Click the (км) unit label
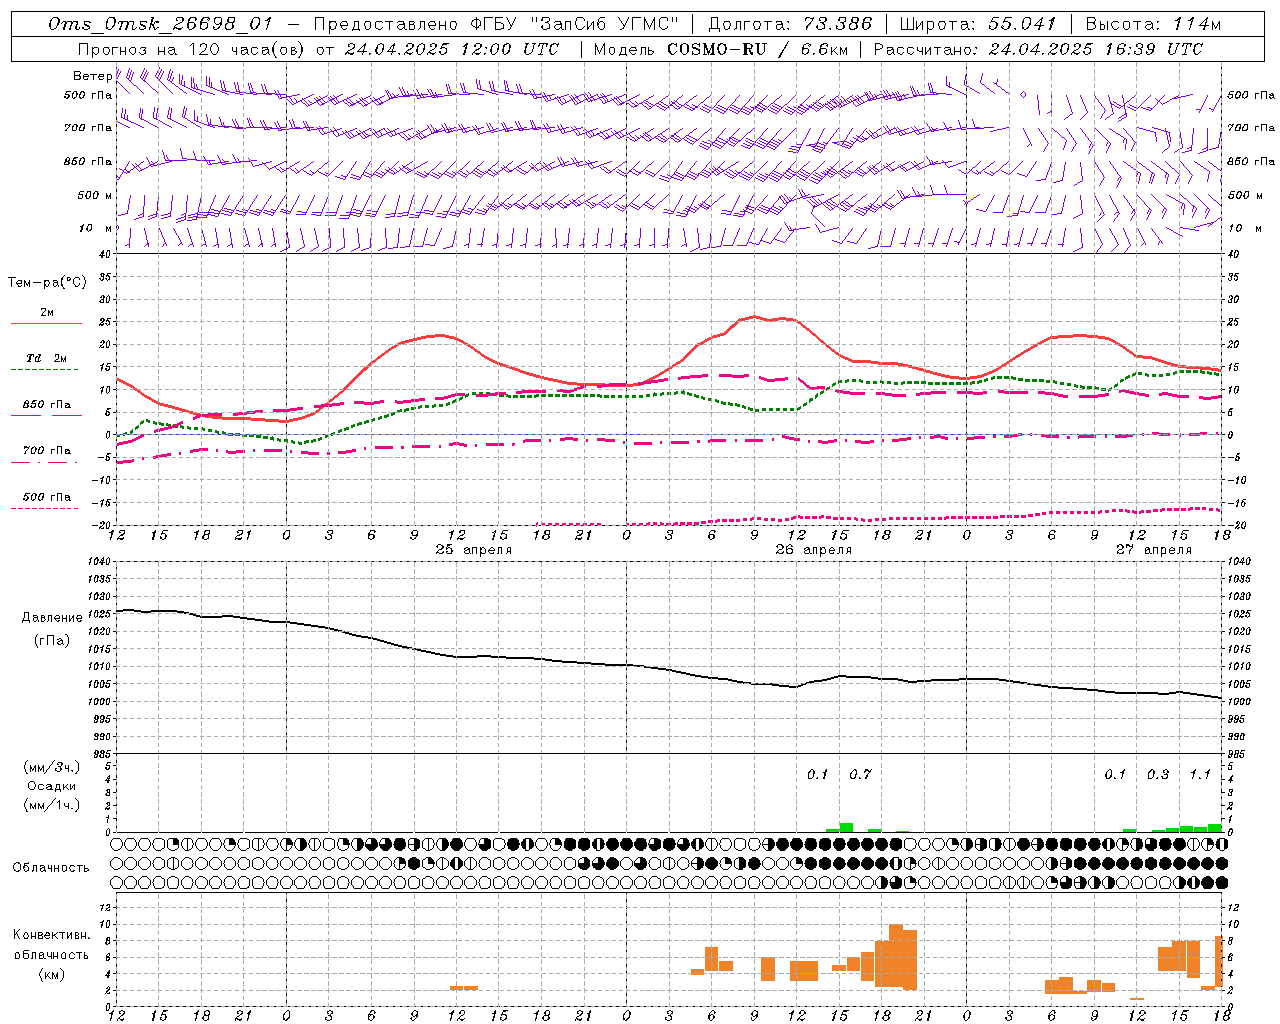1280x1024 pixels. click(52, 974)
